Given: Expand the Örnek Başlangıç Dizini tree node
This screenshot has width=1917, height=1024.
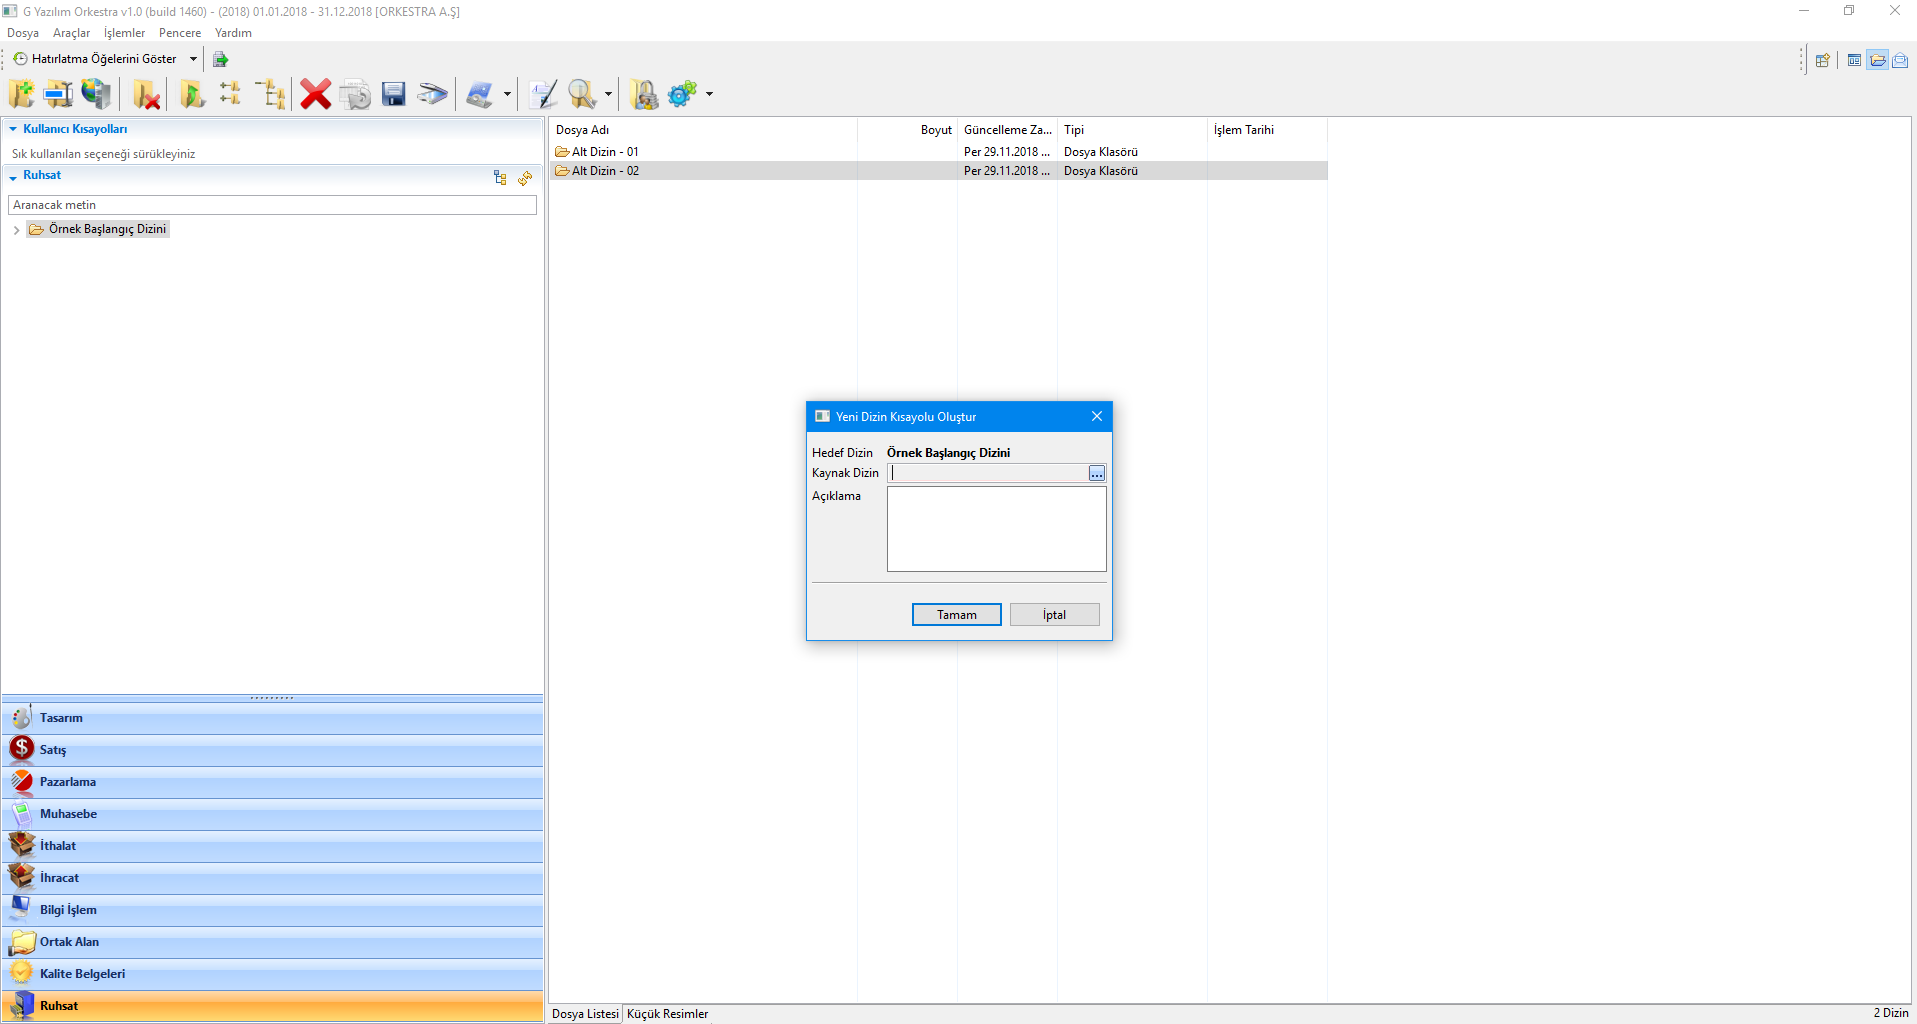Looking at the screenshot, I should pos(16,230).
